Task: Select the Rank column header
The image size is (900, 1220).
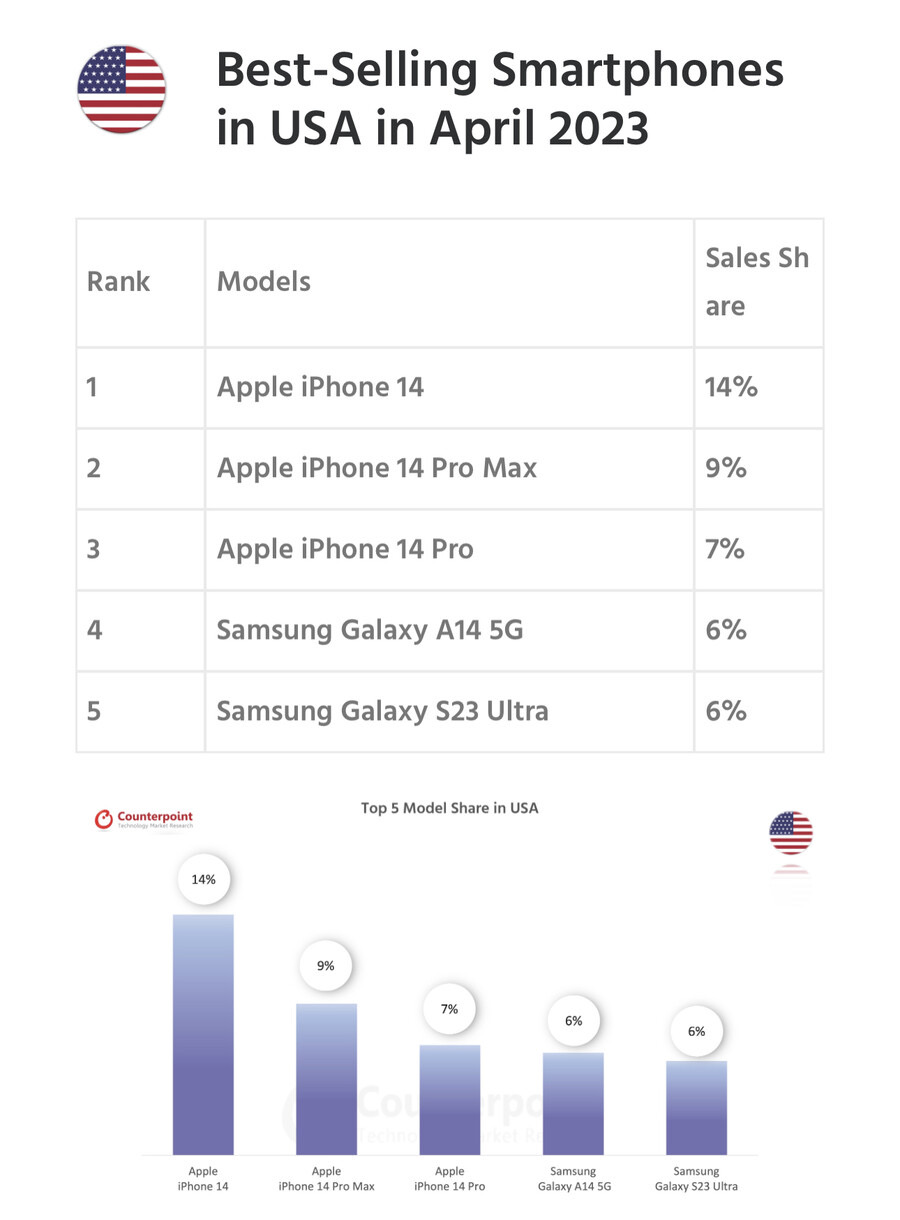Action: click(118, 282)
